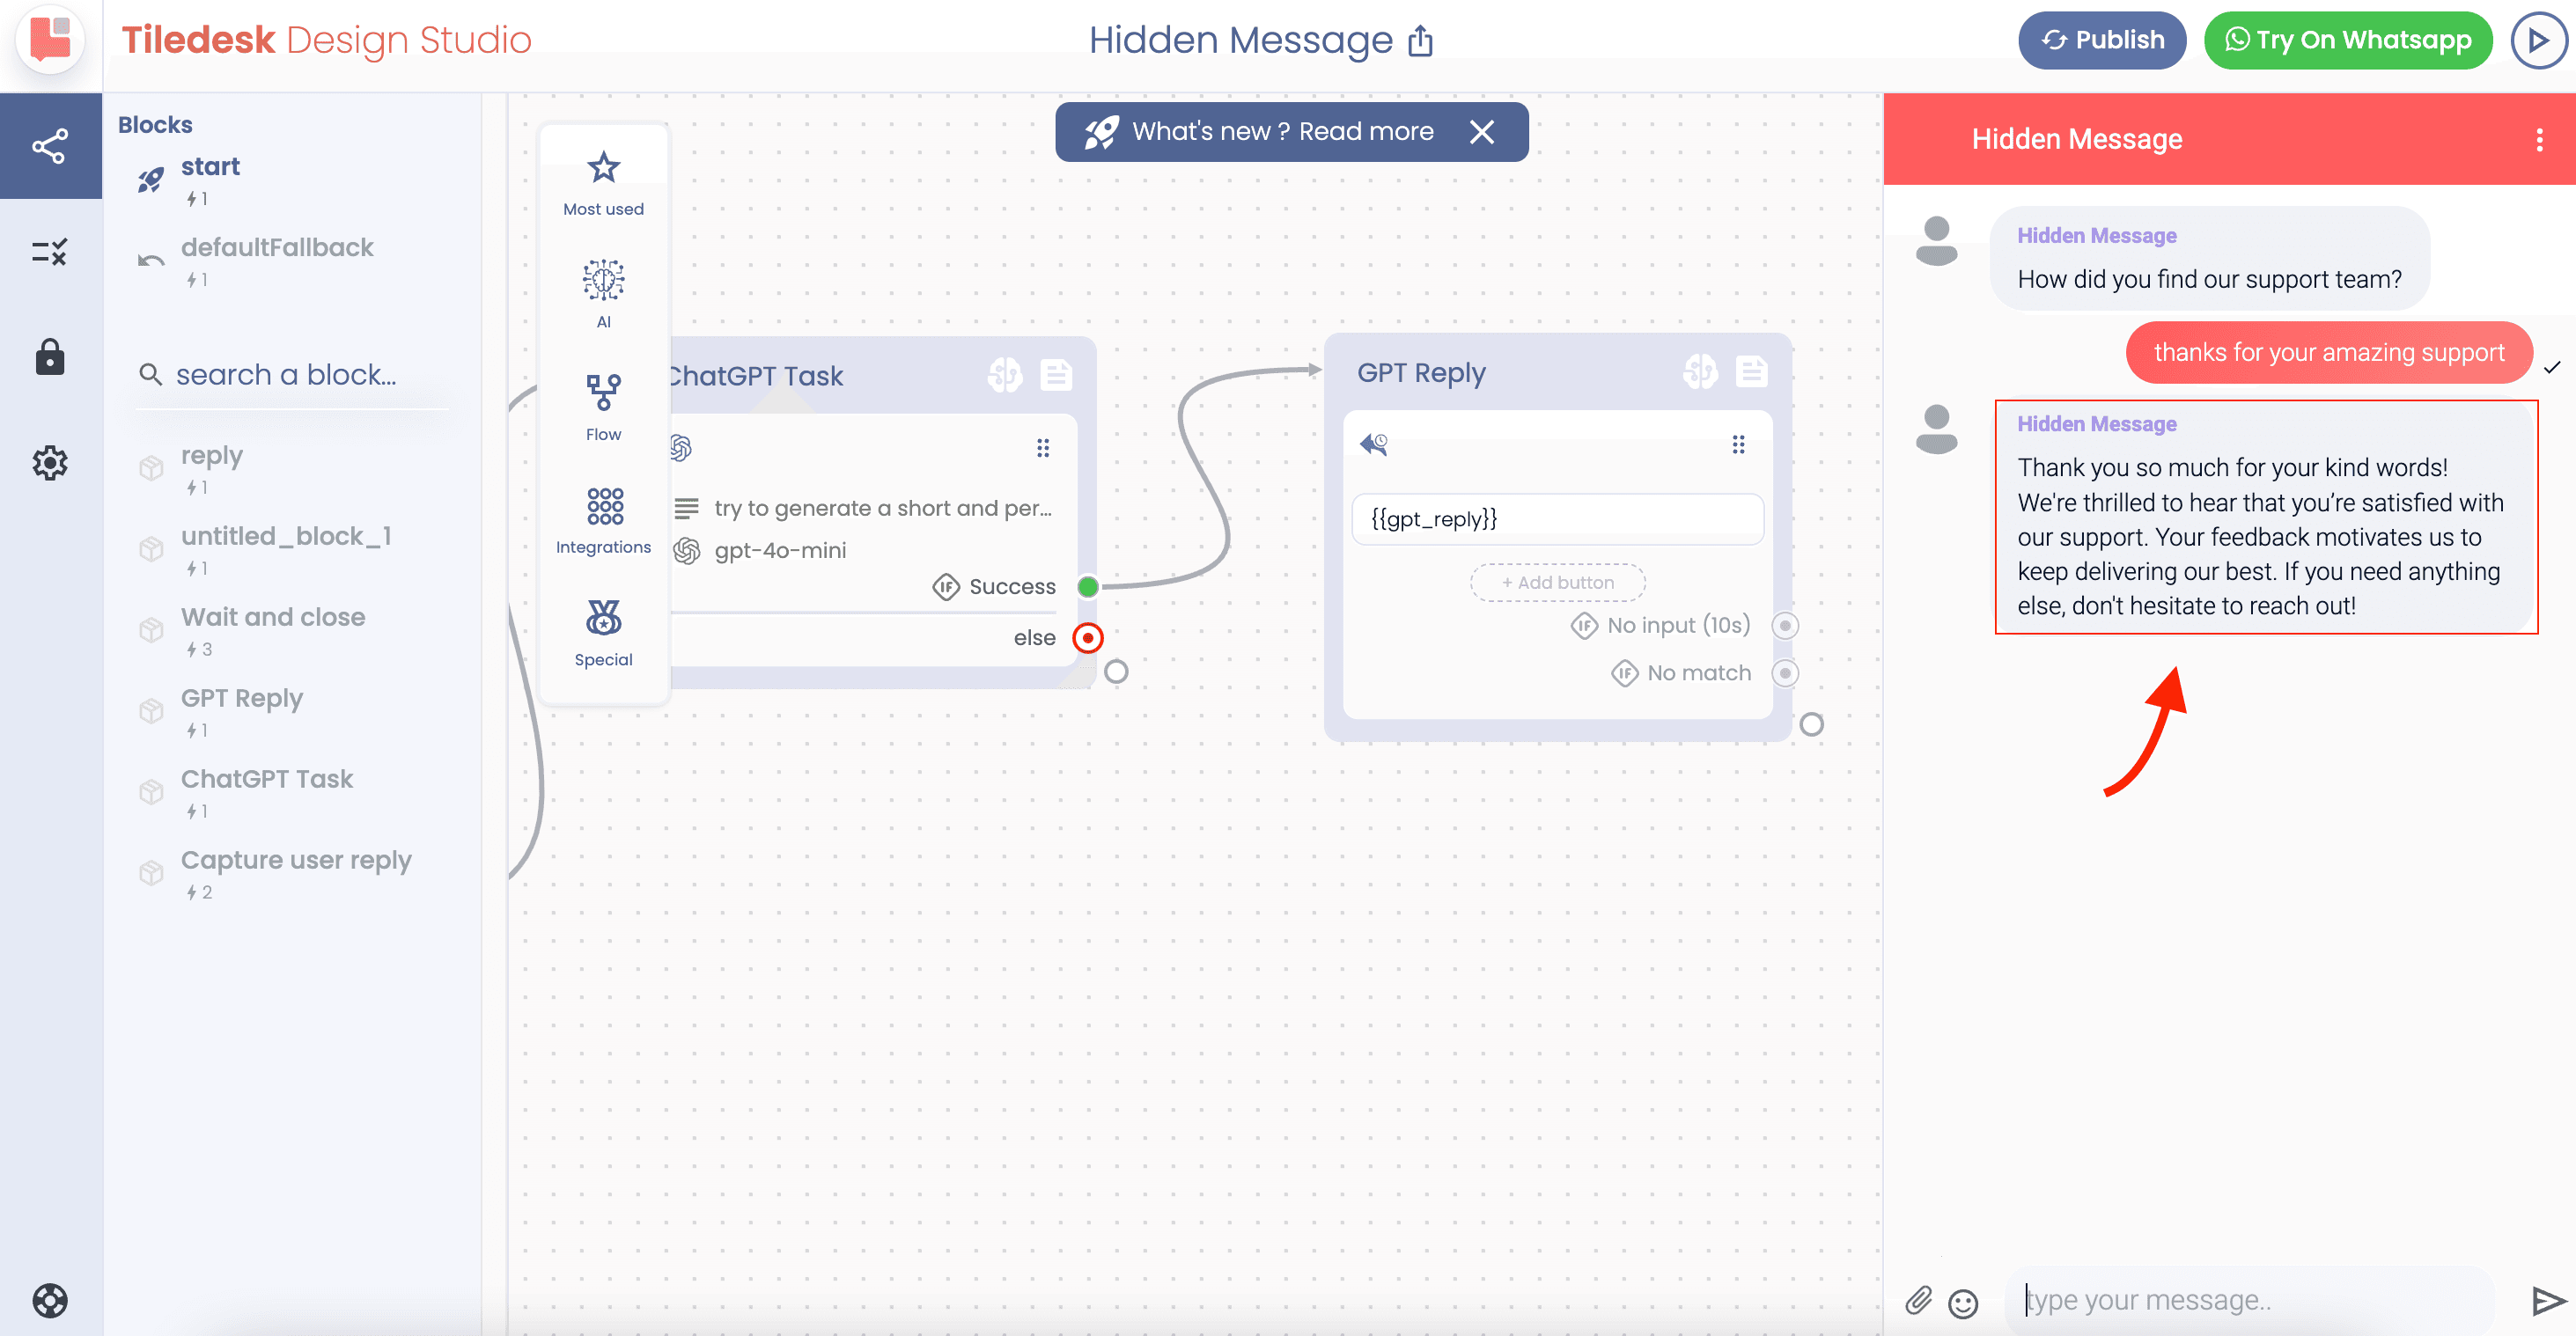Click the Hidden Message chatbot title
This screenshot has width=2576, height=1336.
tap(1240, 40)
